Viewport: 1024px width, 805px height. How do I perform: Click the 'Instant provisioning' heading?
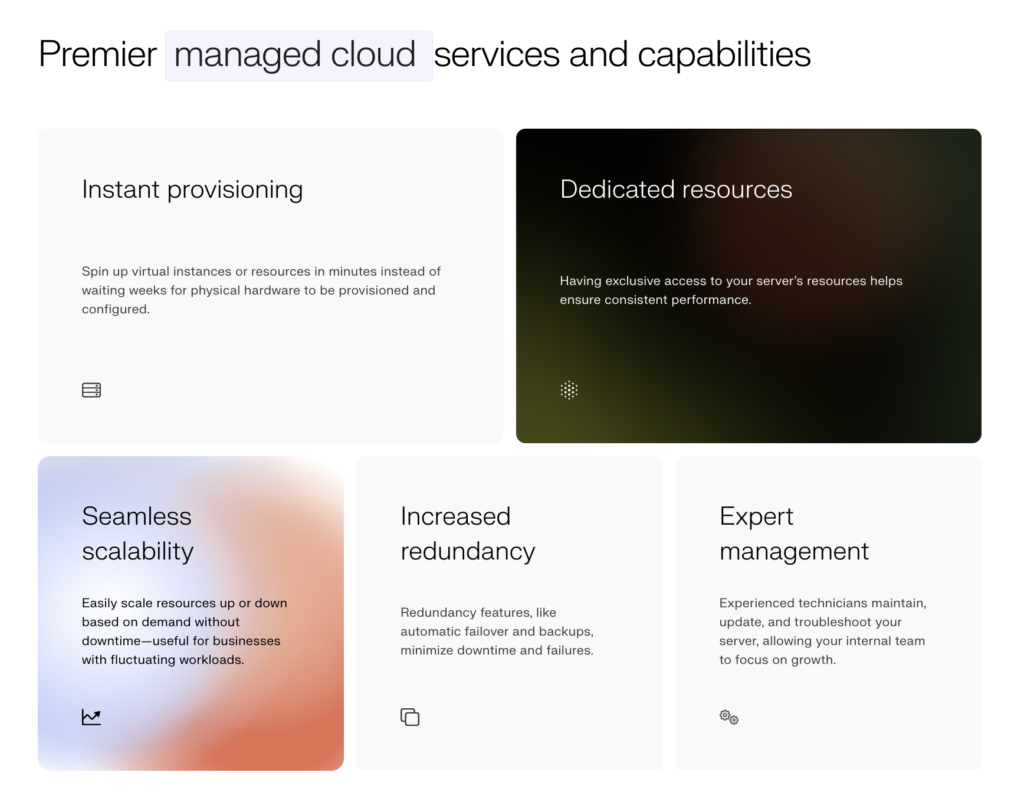pos(192,190)
